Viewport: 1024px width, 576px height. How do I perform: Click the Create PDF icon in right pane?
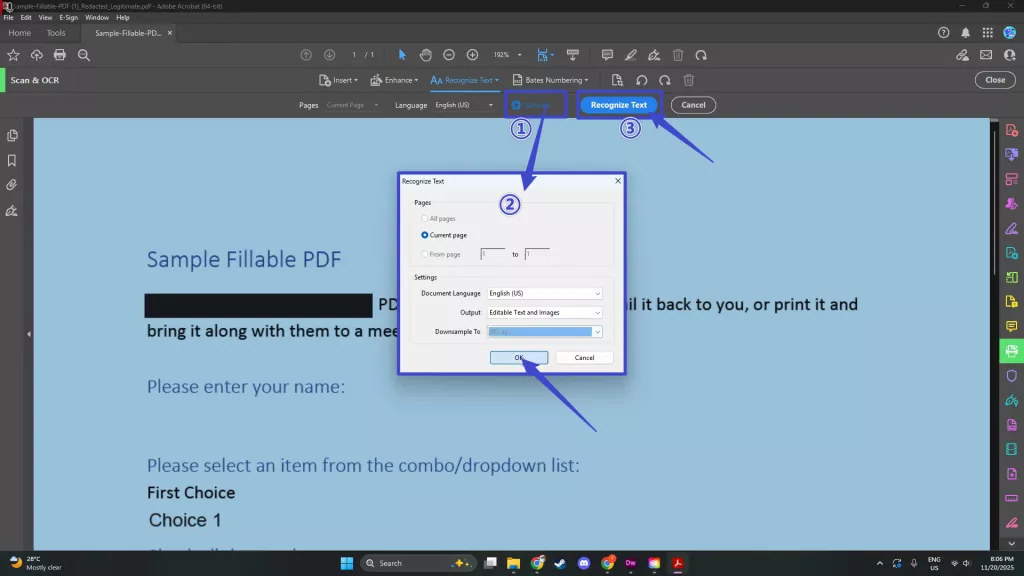(x=1012, y=130)
